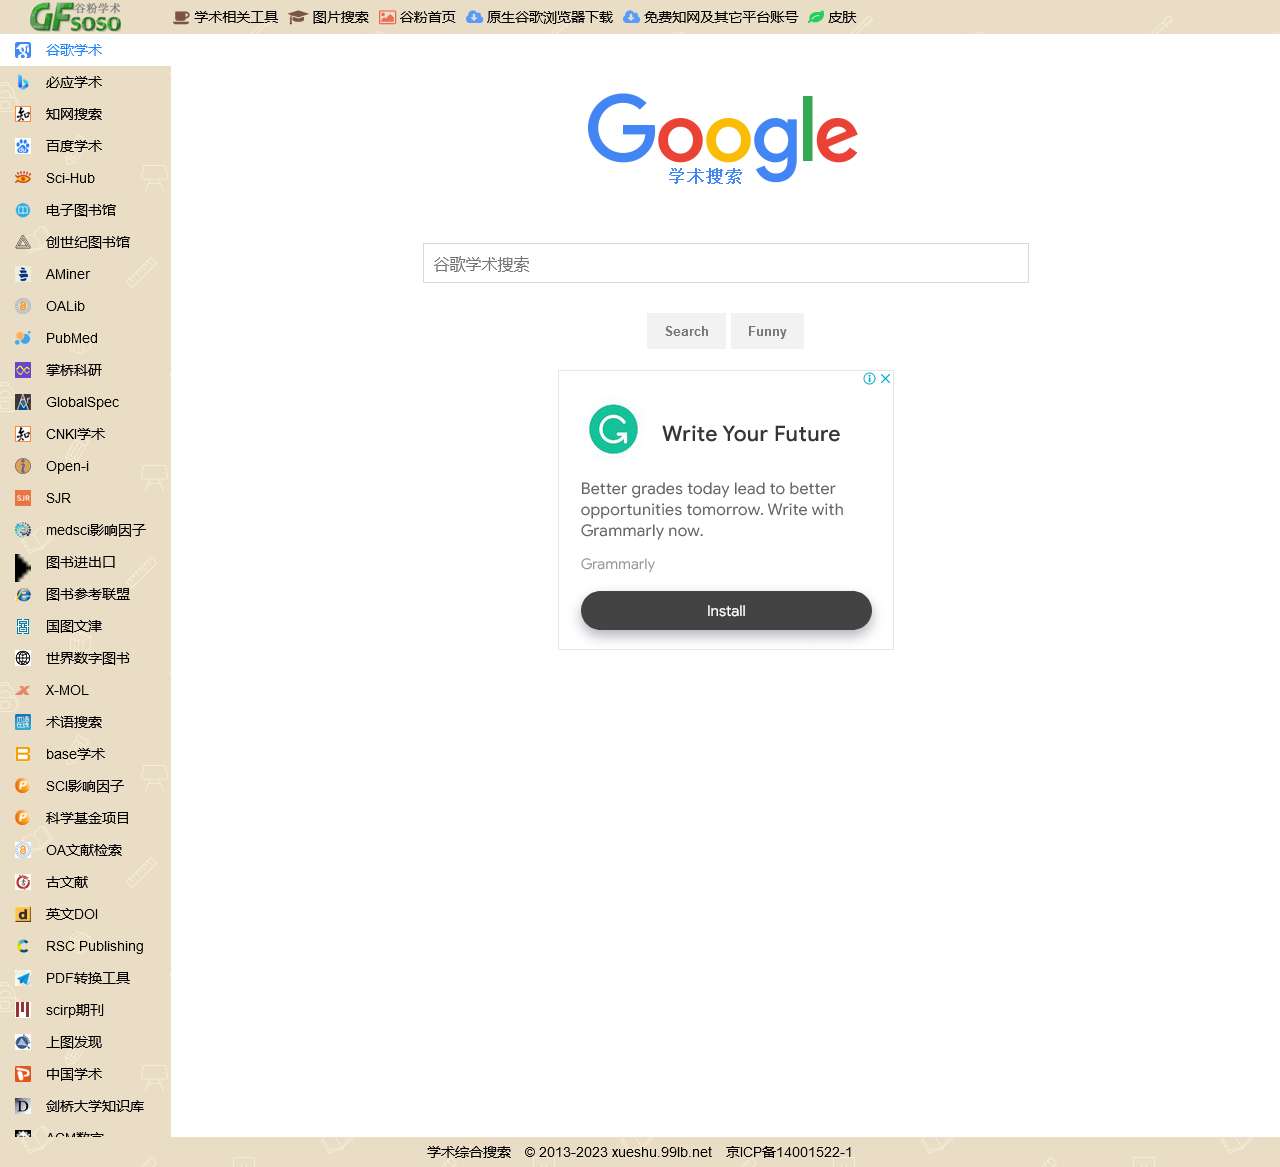Open the 皮肤 skin menu
Screen dimensions: 1280x1167
tap(832, 17)
